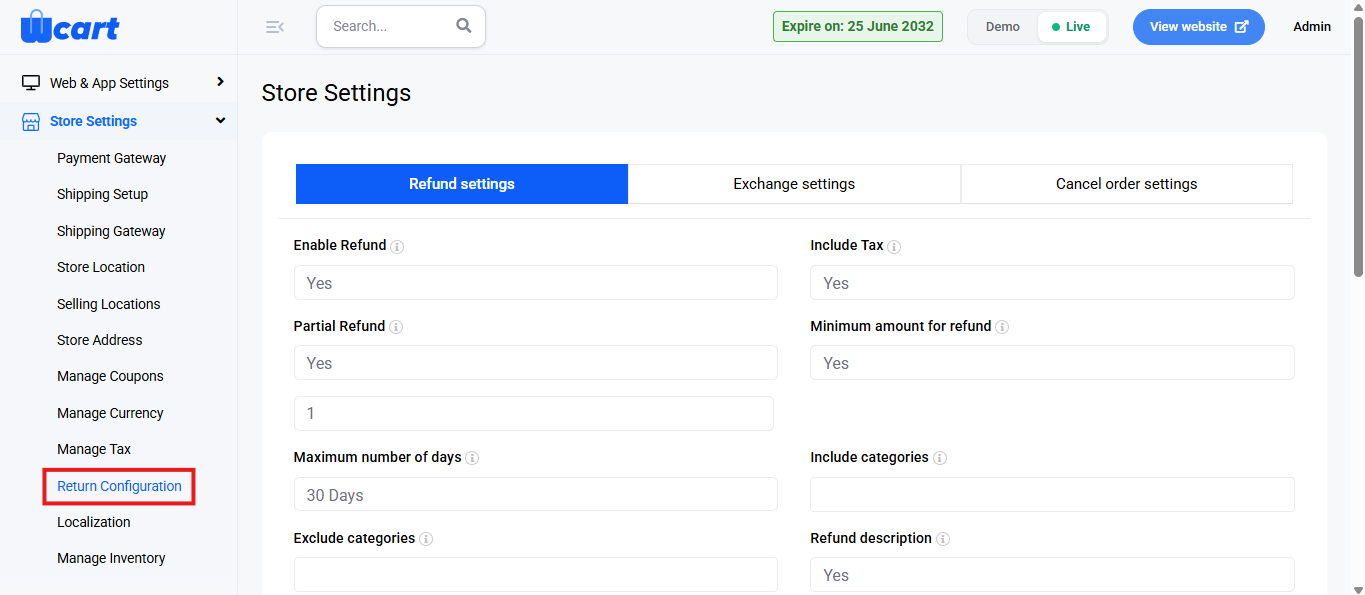
Task: Collapse the sidebar menu toggle icon
Action: [x=274, y=27]
